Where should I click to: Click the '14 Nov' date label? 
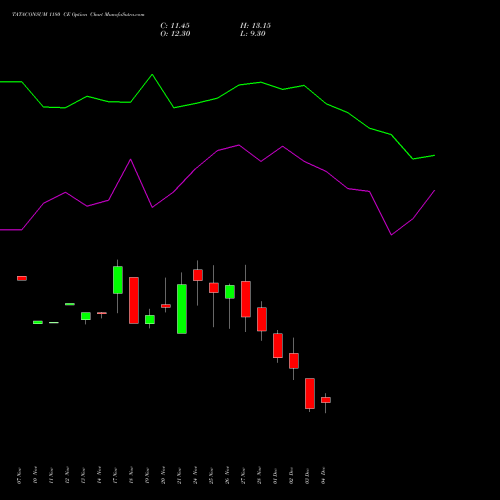point(99,476)
